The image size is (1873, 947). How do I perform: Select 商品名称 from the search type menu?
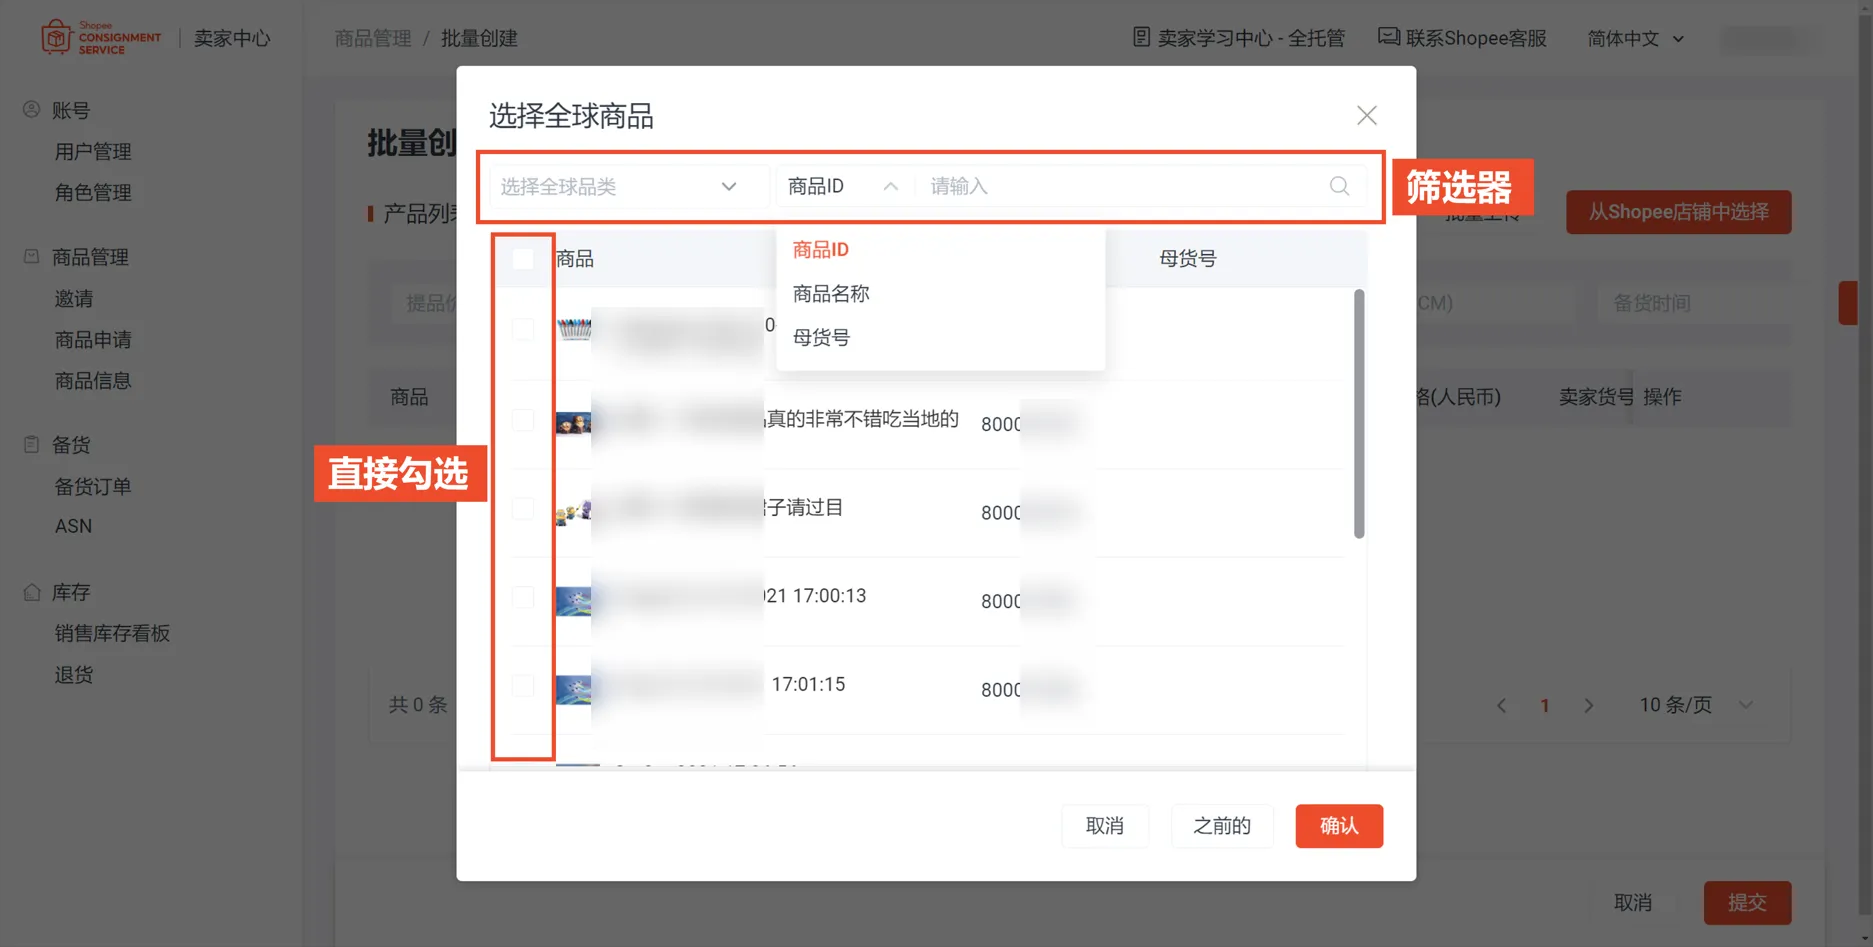[830, 293]
